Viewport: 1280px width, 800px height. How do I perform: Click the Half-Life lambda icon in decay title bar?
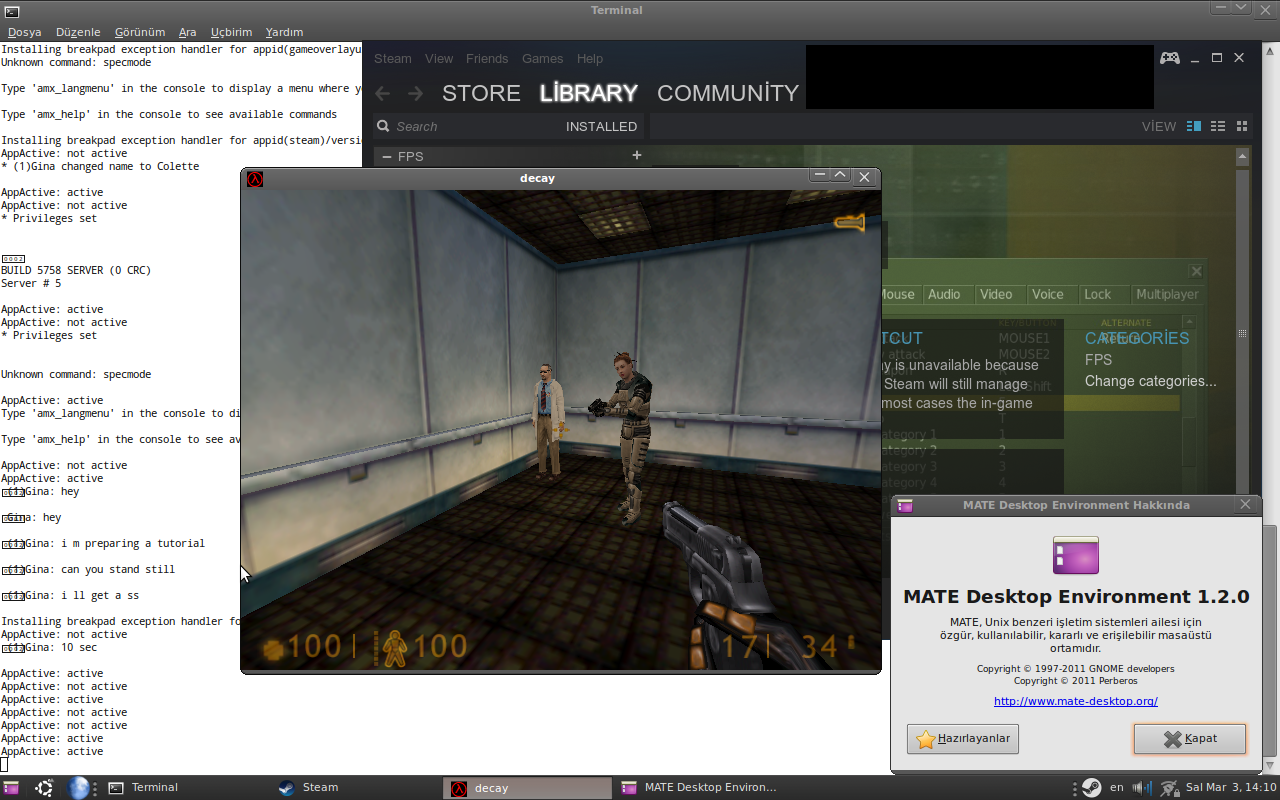[255, 178]
